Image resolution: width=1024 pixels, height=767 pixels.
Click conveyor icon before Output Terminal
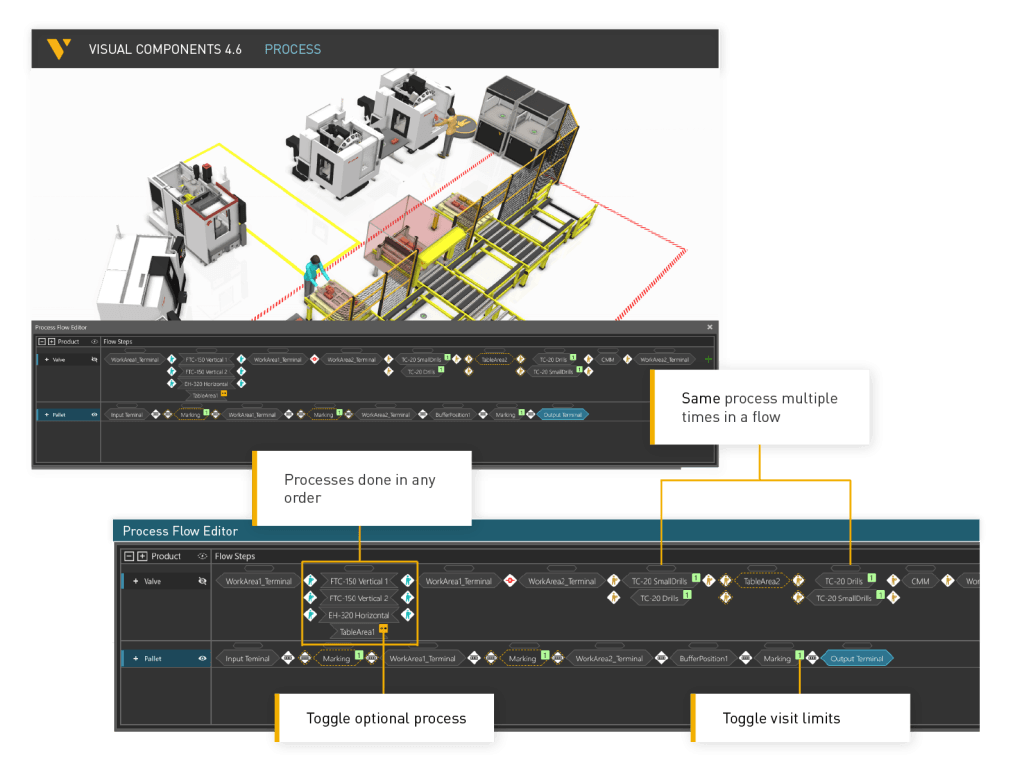click(x=812, y=659)
